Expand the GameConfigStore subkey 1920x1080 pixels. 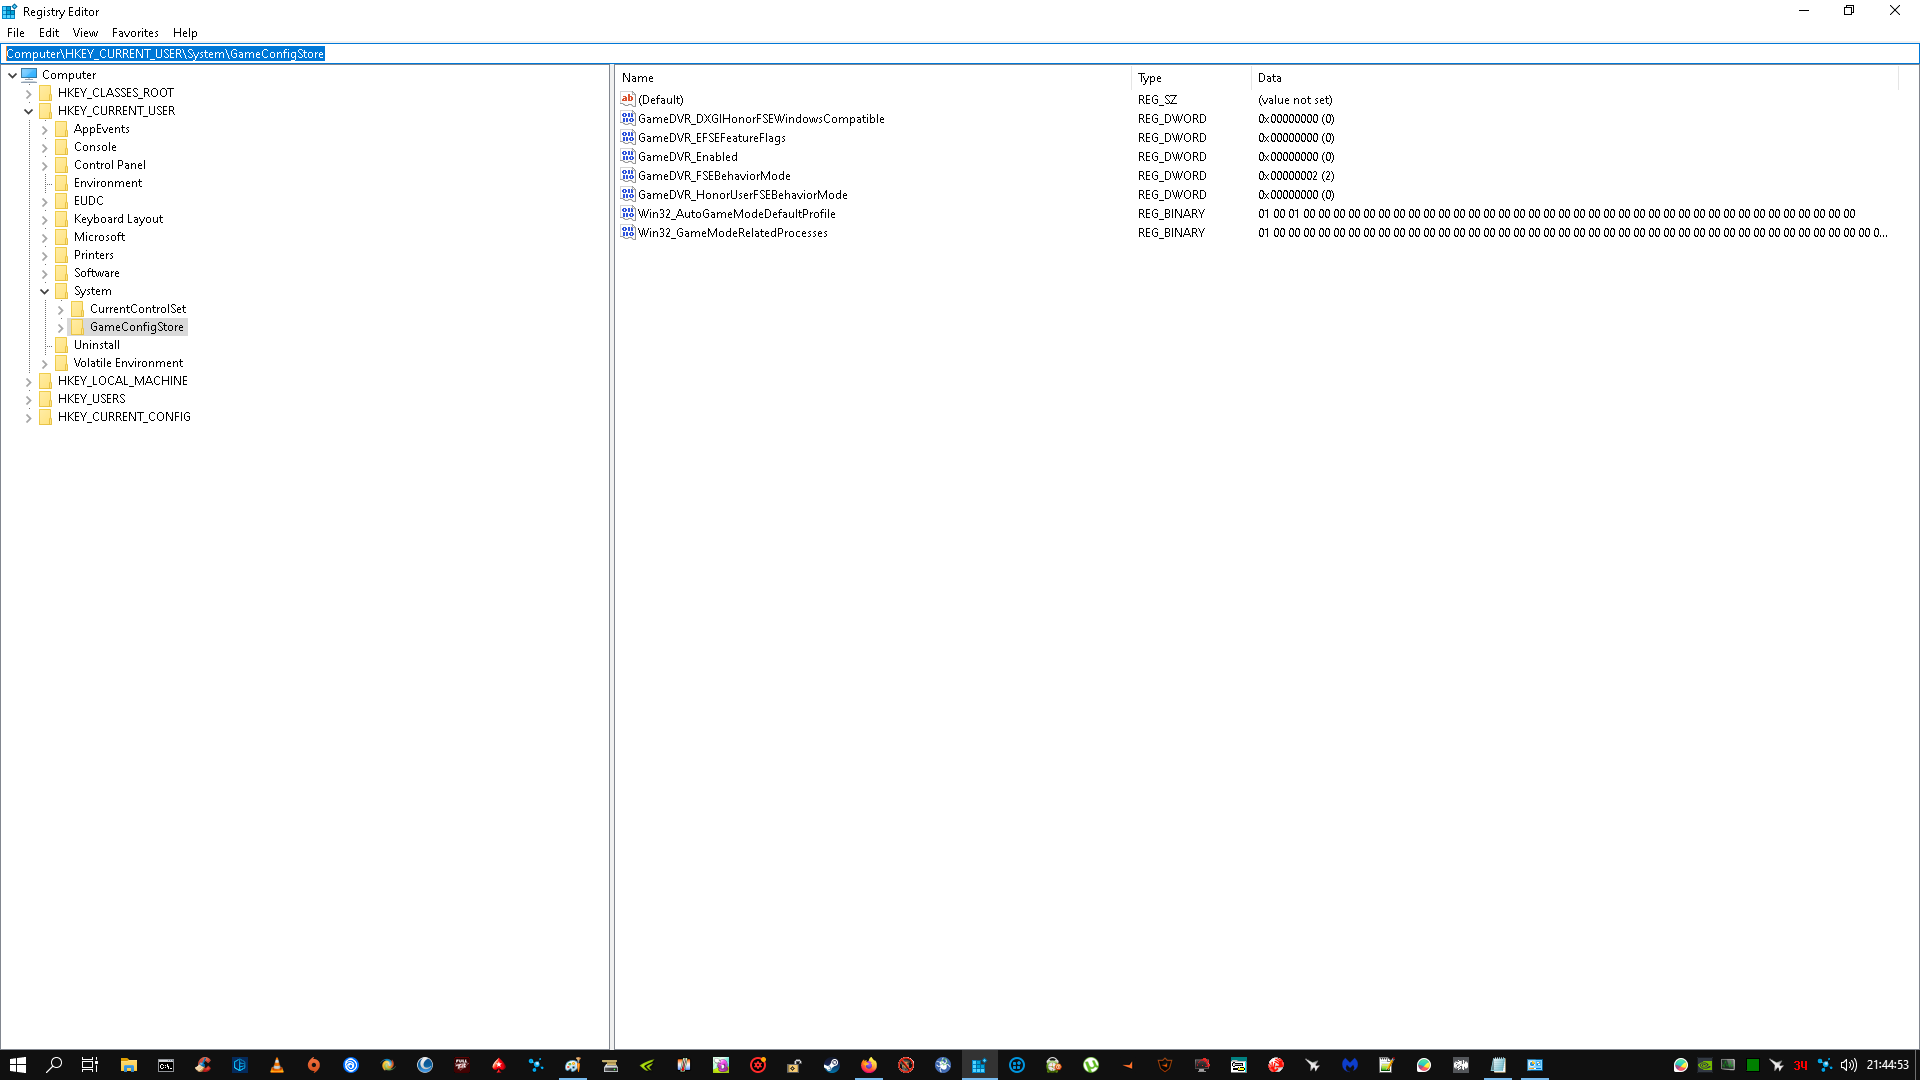click(x=60, y=327)
